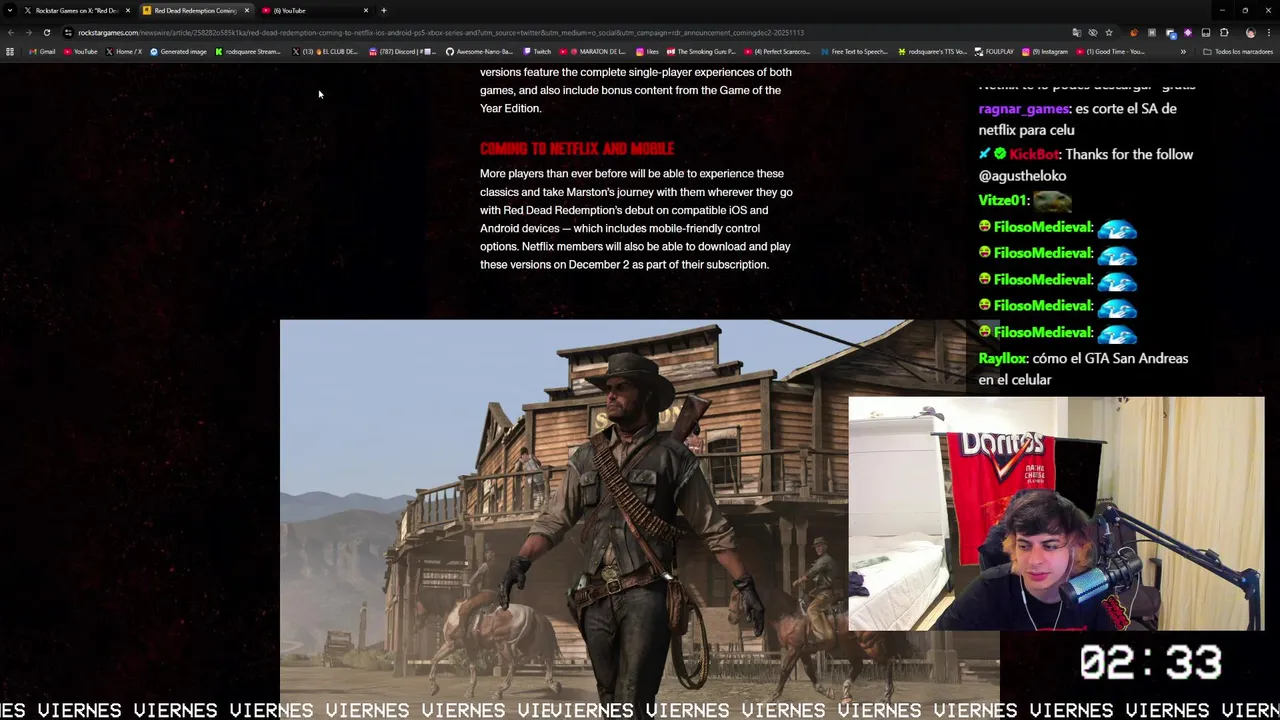Image resolution: width=1280 pixels, height=720 pixels.
Task: Open the Generated image bookmark
Action: pyautogui.click(x=178, y=51)
